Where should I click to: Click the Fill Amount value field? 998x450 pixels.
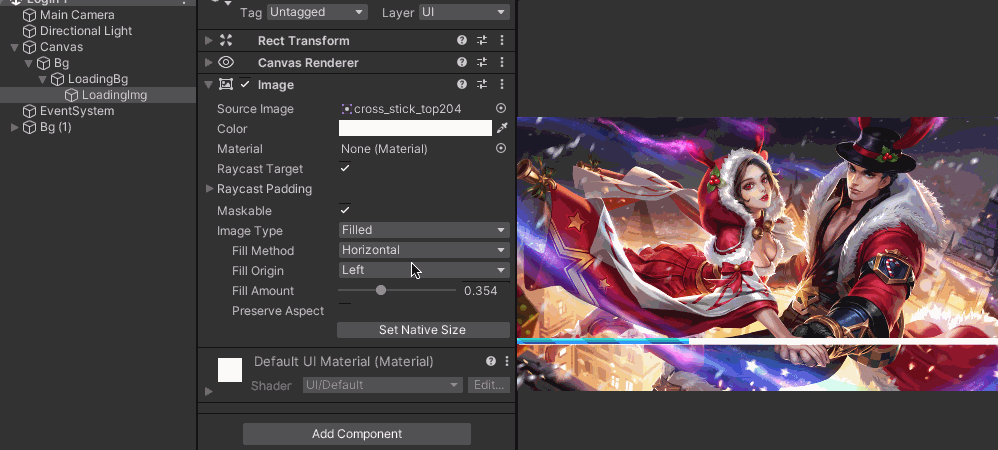486,290
